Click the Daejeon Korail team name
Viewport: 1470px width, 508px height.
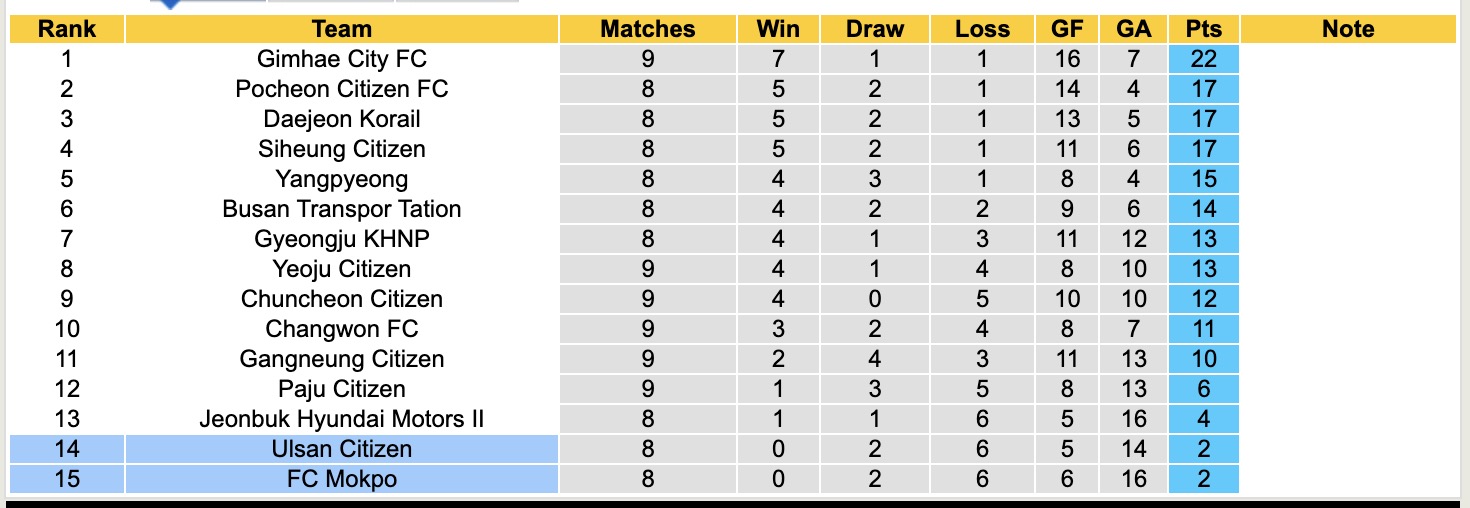[x=341, y=119]
